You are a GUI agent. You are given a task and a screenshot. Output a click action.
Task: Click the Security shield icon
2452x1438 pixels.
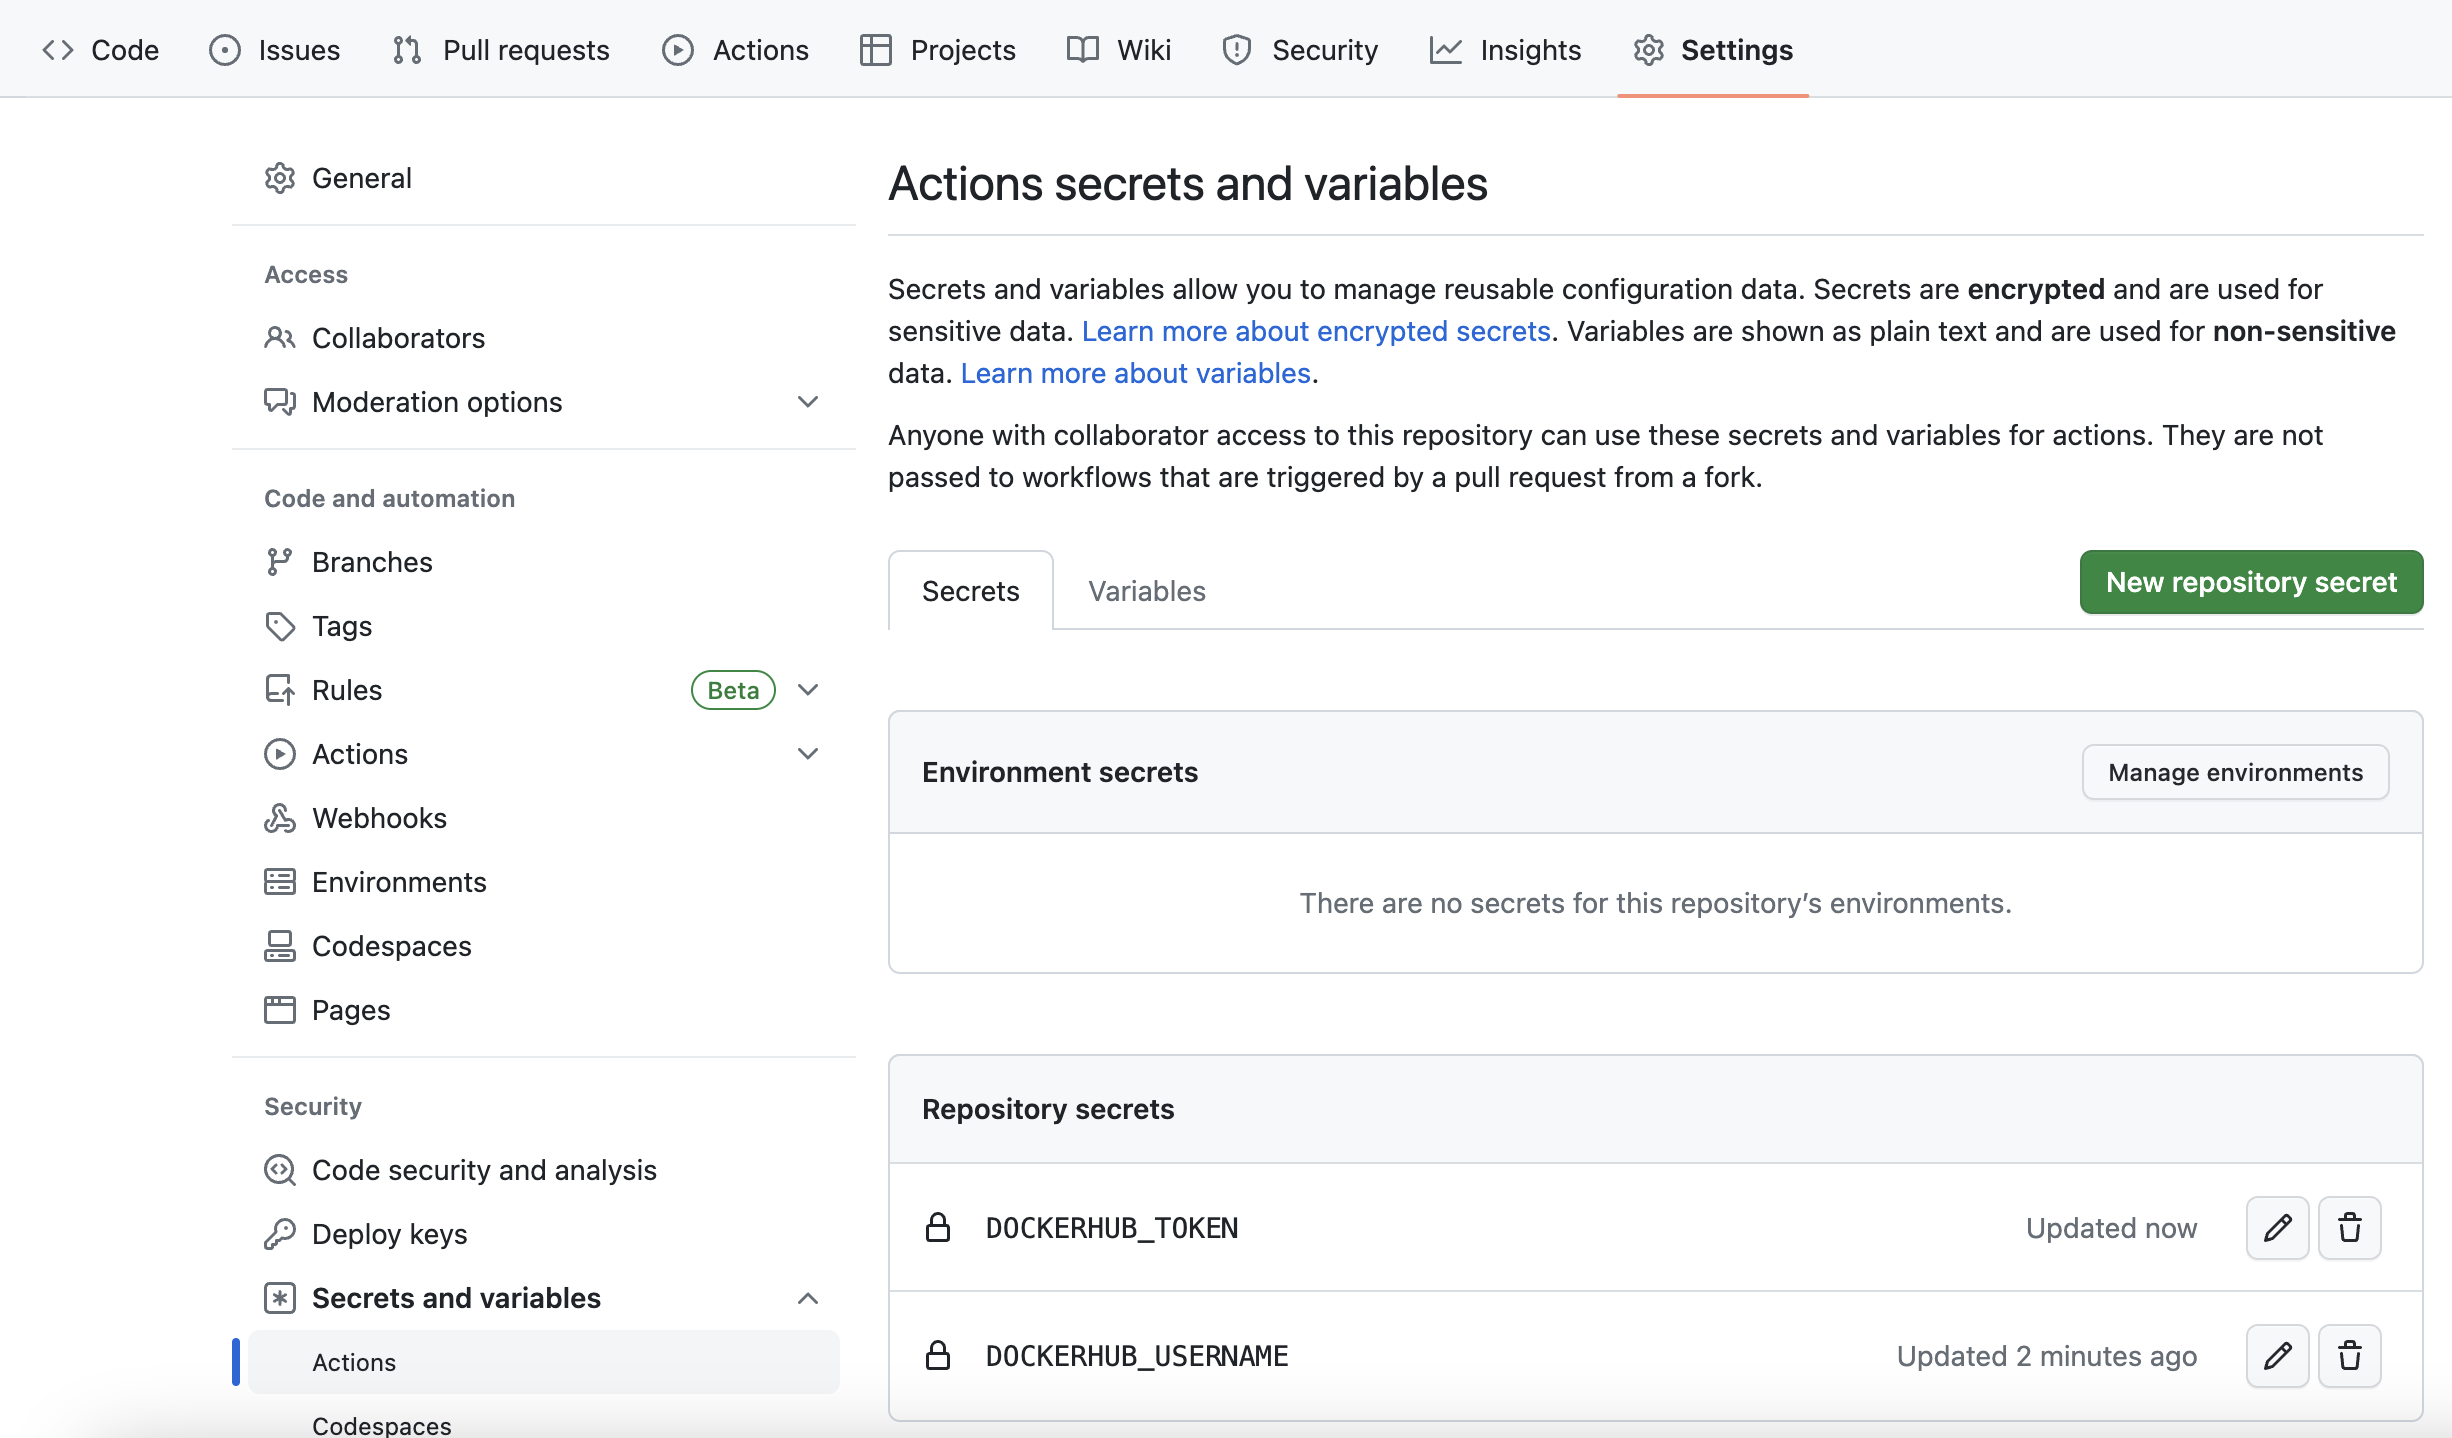click(1237, 49)
